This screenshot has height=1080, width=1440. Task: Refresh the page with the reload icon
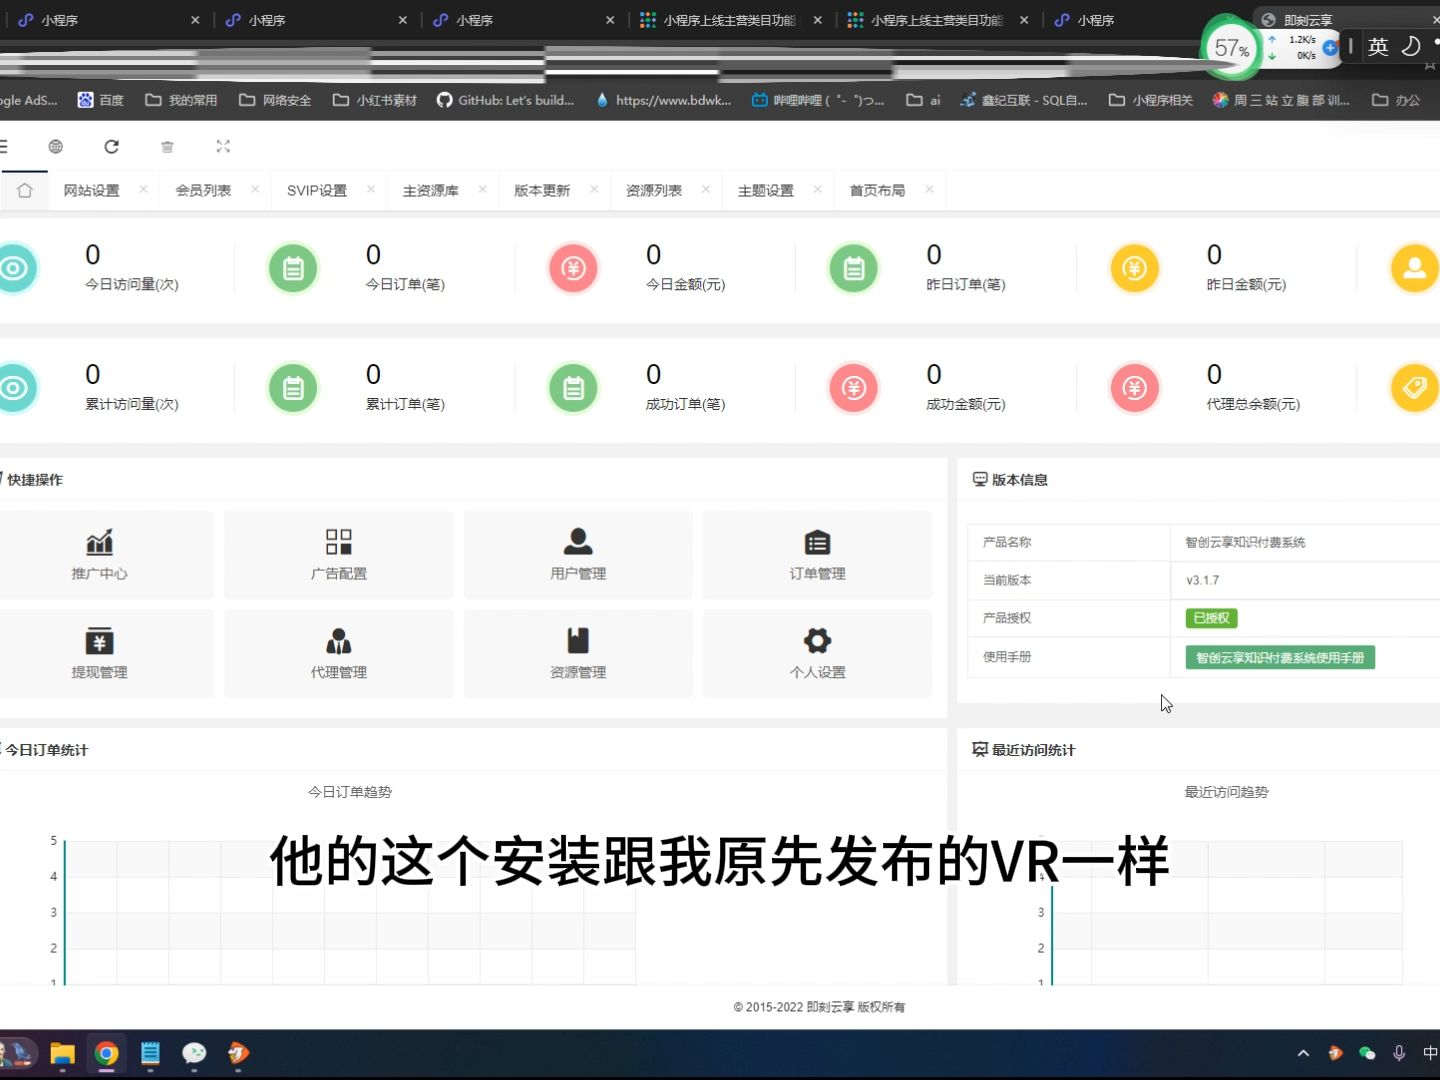(111, 146)
